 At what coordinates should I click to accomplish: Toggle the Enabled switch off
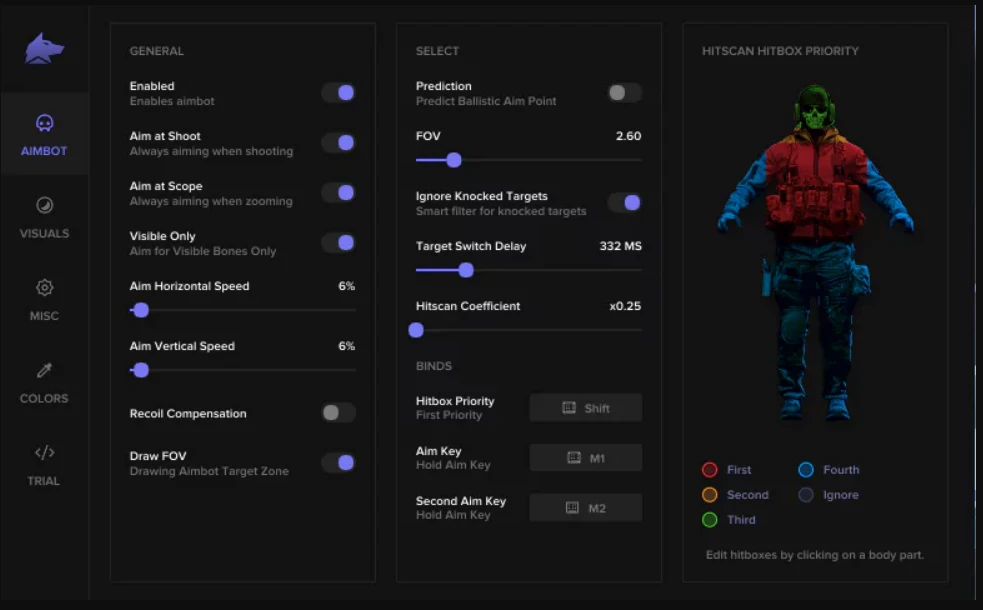point(338,93)
